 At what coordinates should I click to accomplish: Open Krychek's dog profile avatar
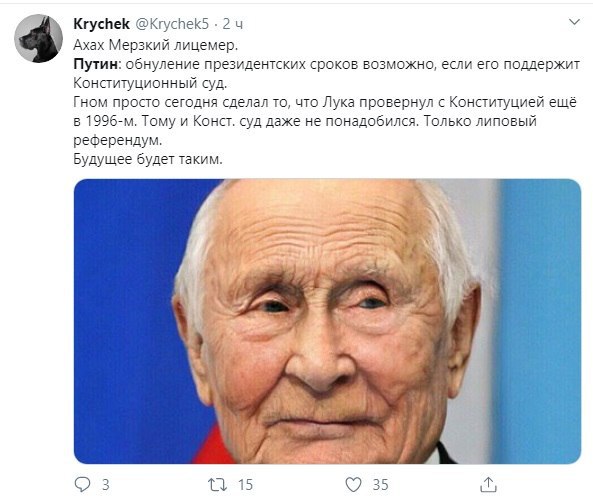point(38,38)
